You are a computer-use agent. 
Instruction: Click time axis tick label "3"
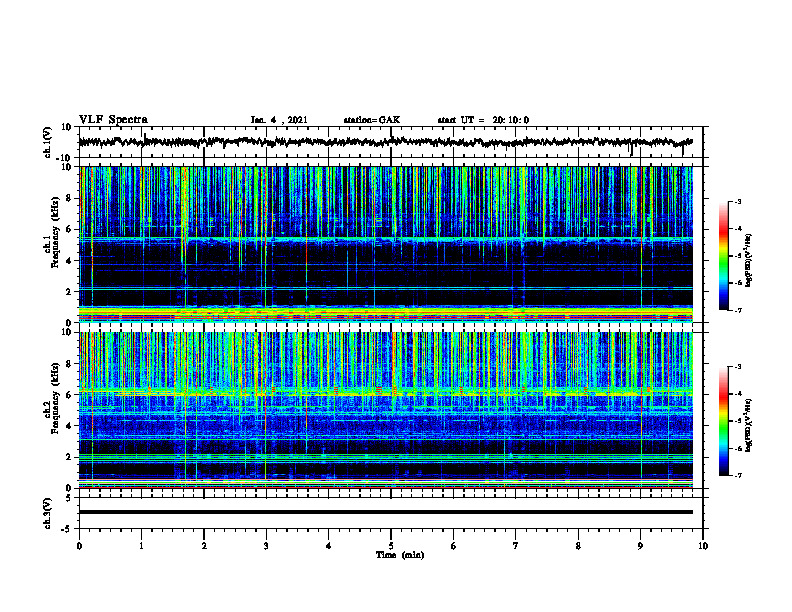(266, 546)
